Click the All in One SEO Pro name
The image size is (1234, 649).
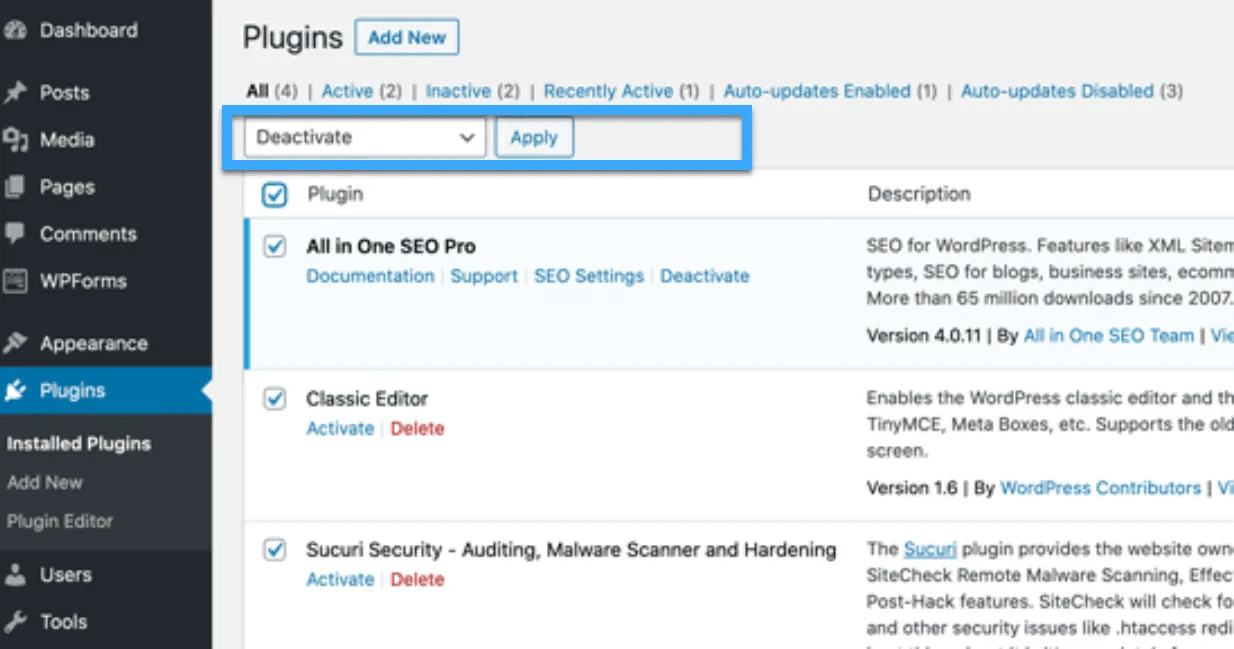pos(391,246)
